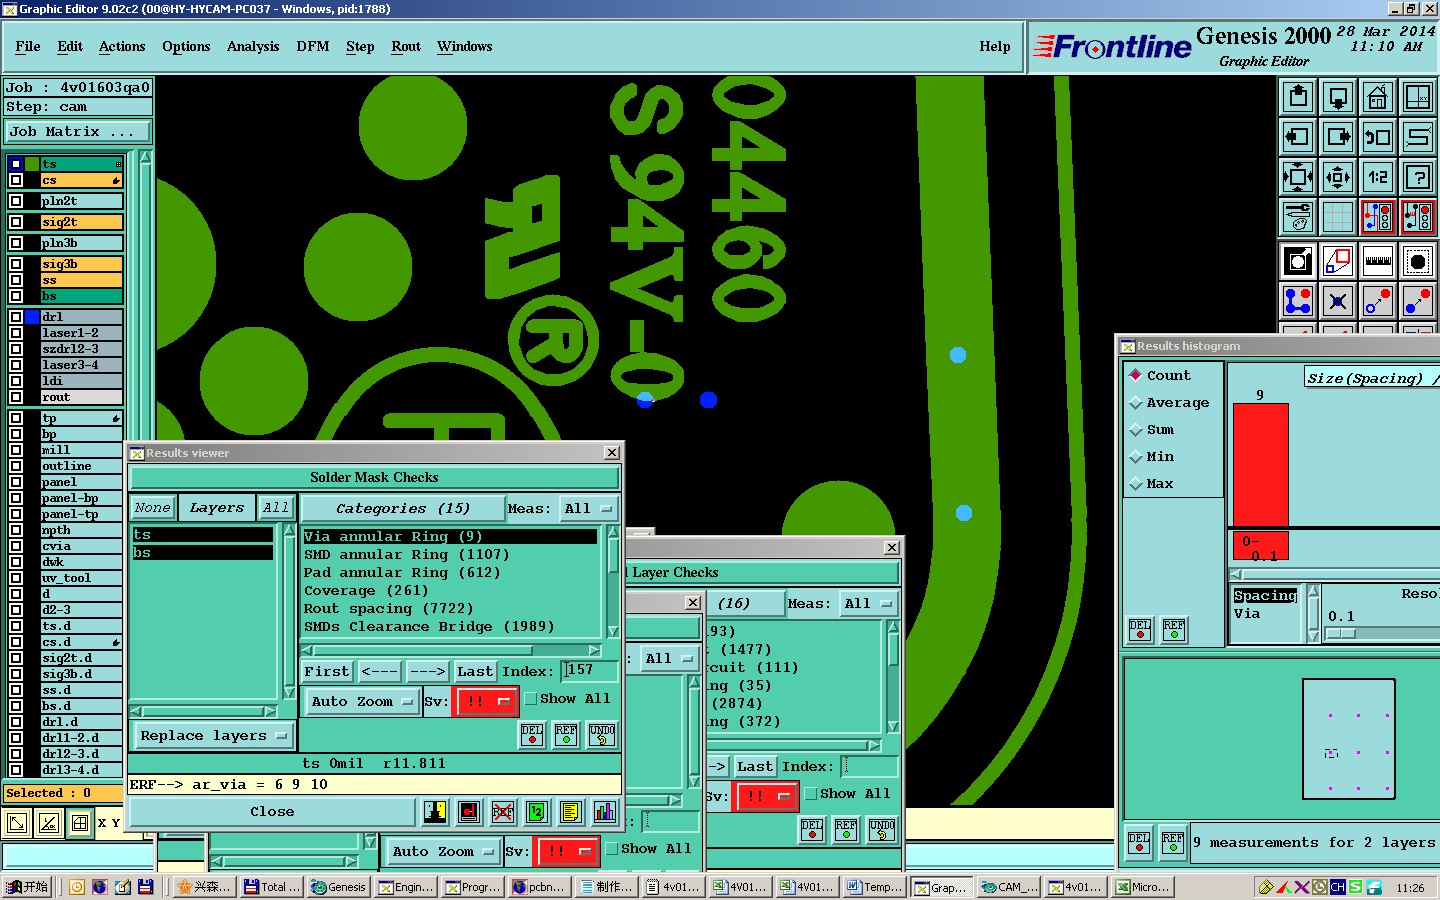Click the histogram bar chart icon in Results viewer
1440x900 pixels.
point(605,812)
